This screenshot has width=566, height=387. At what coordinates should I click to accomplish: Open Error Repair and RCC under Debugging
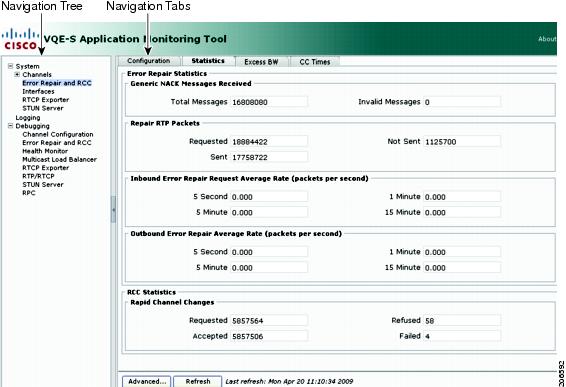57,143
